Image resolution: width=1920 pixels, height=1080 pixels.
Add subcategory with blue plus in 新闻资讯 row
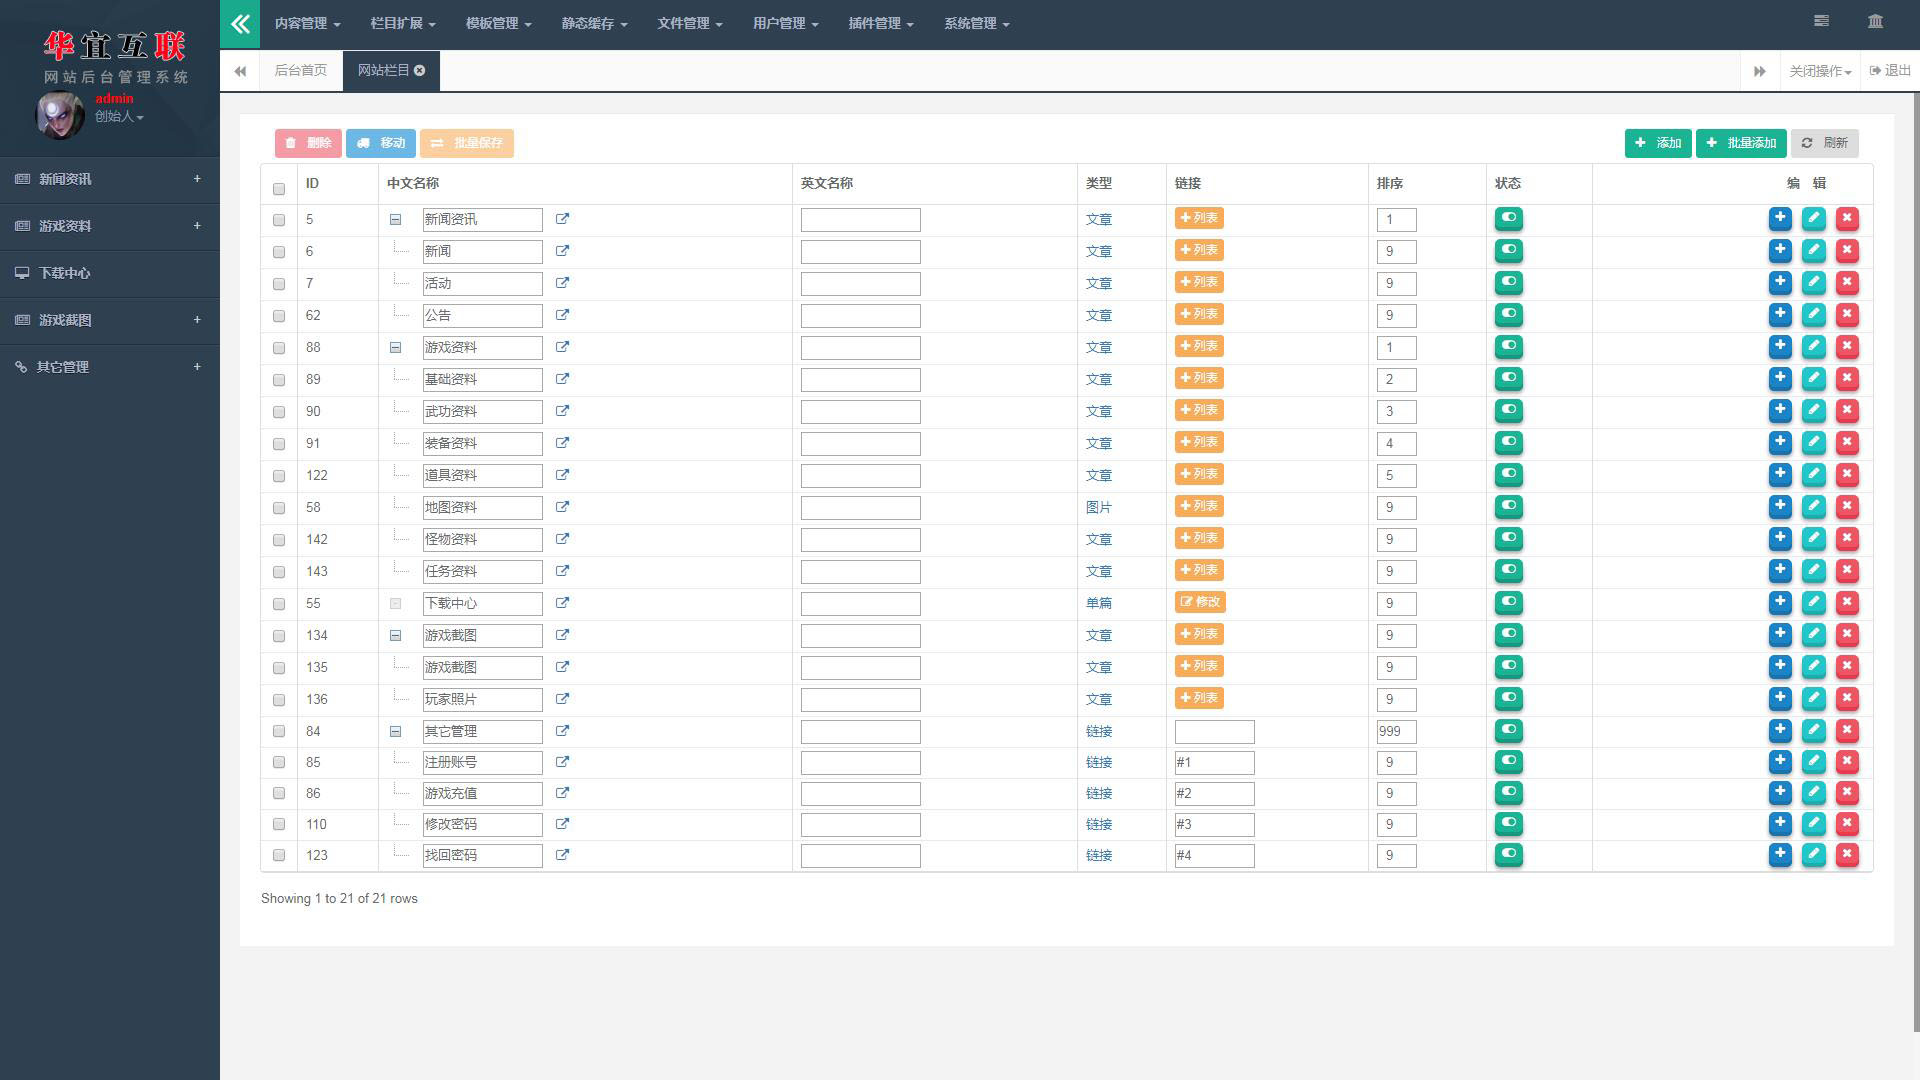coord(1780,218)
